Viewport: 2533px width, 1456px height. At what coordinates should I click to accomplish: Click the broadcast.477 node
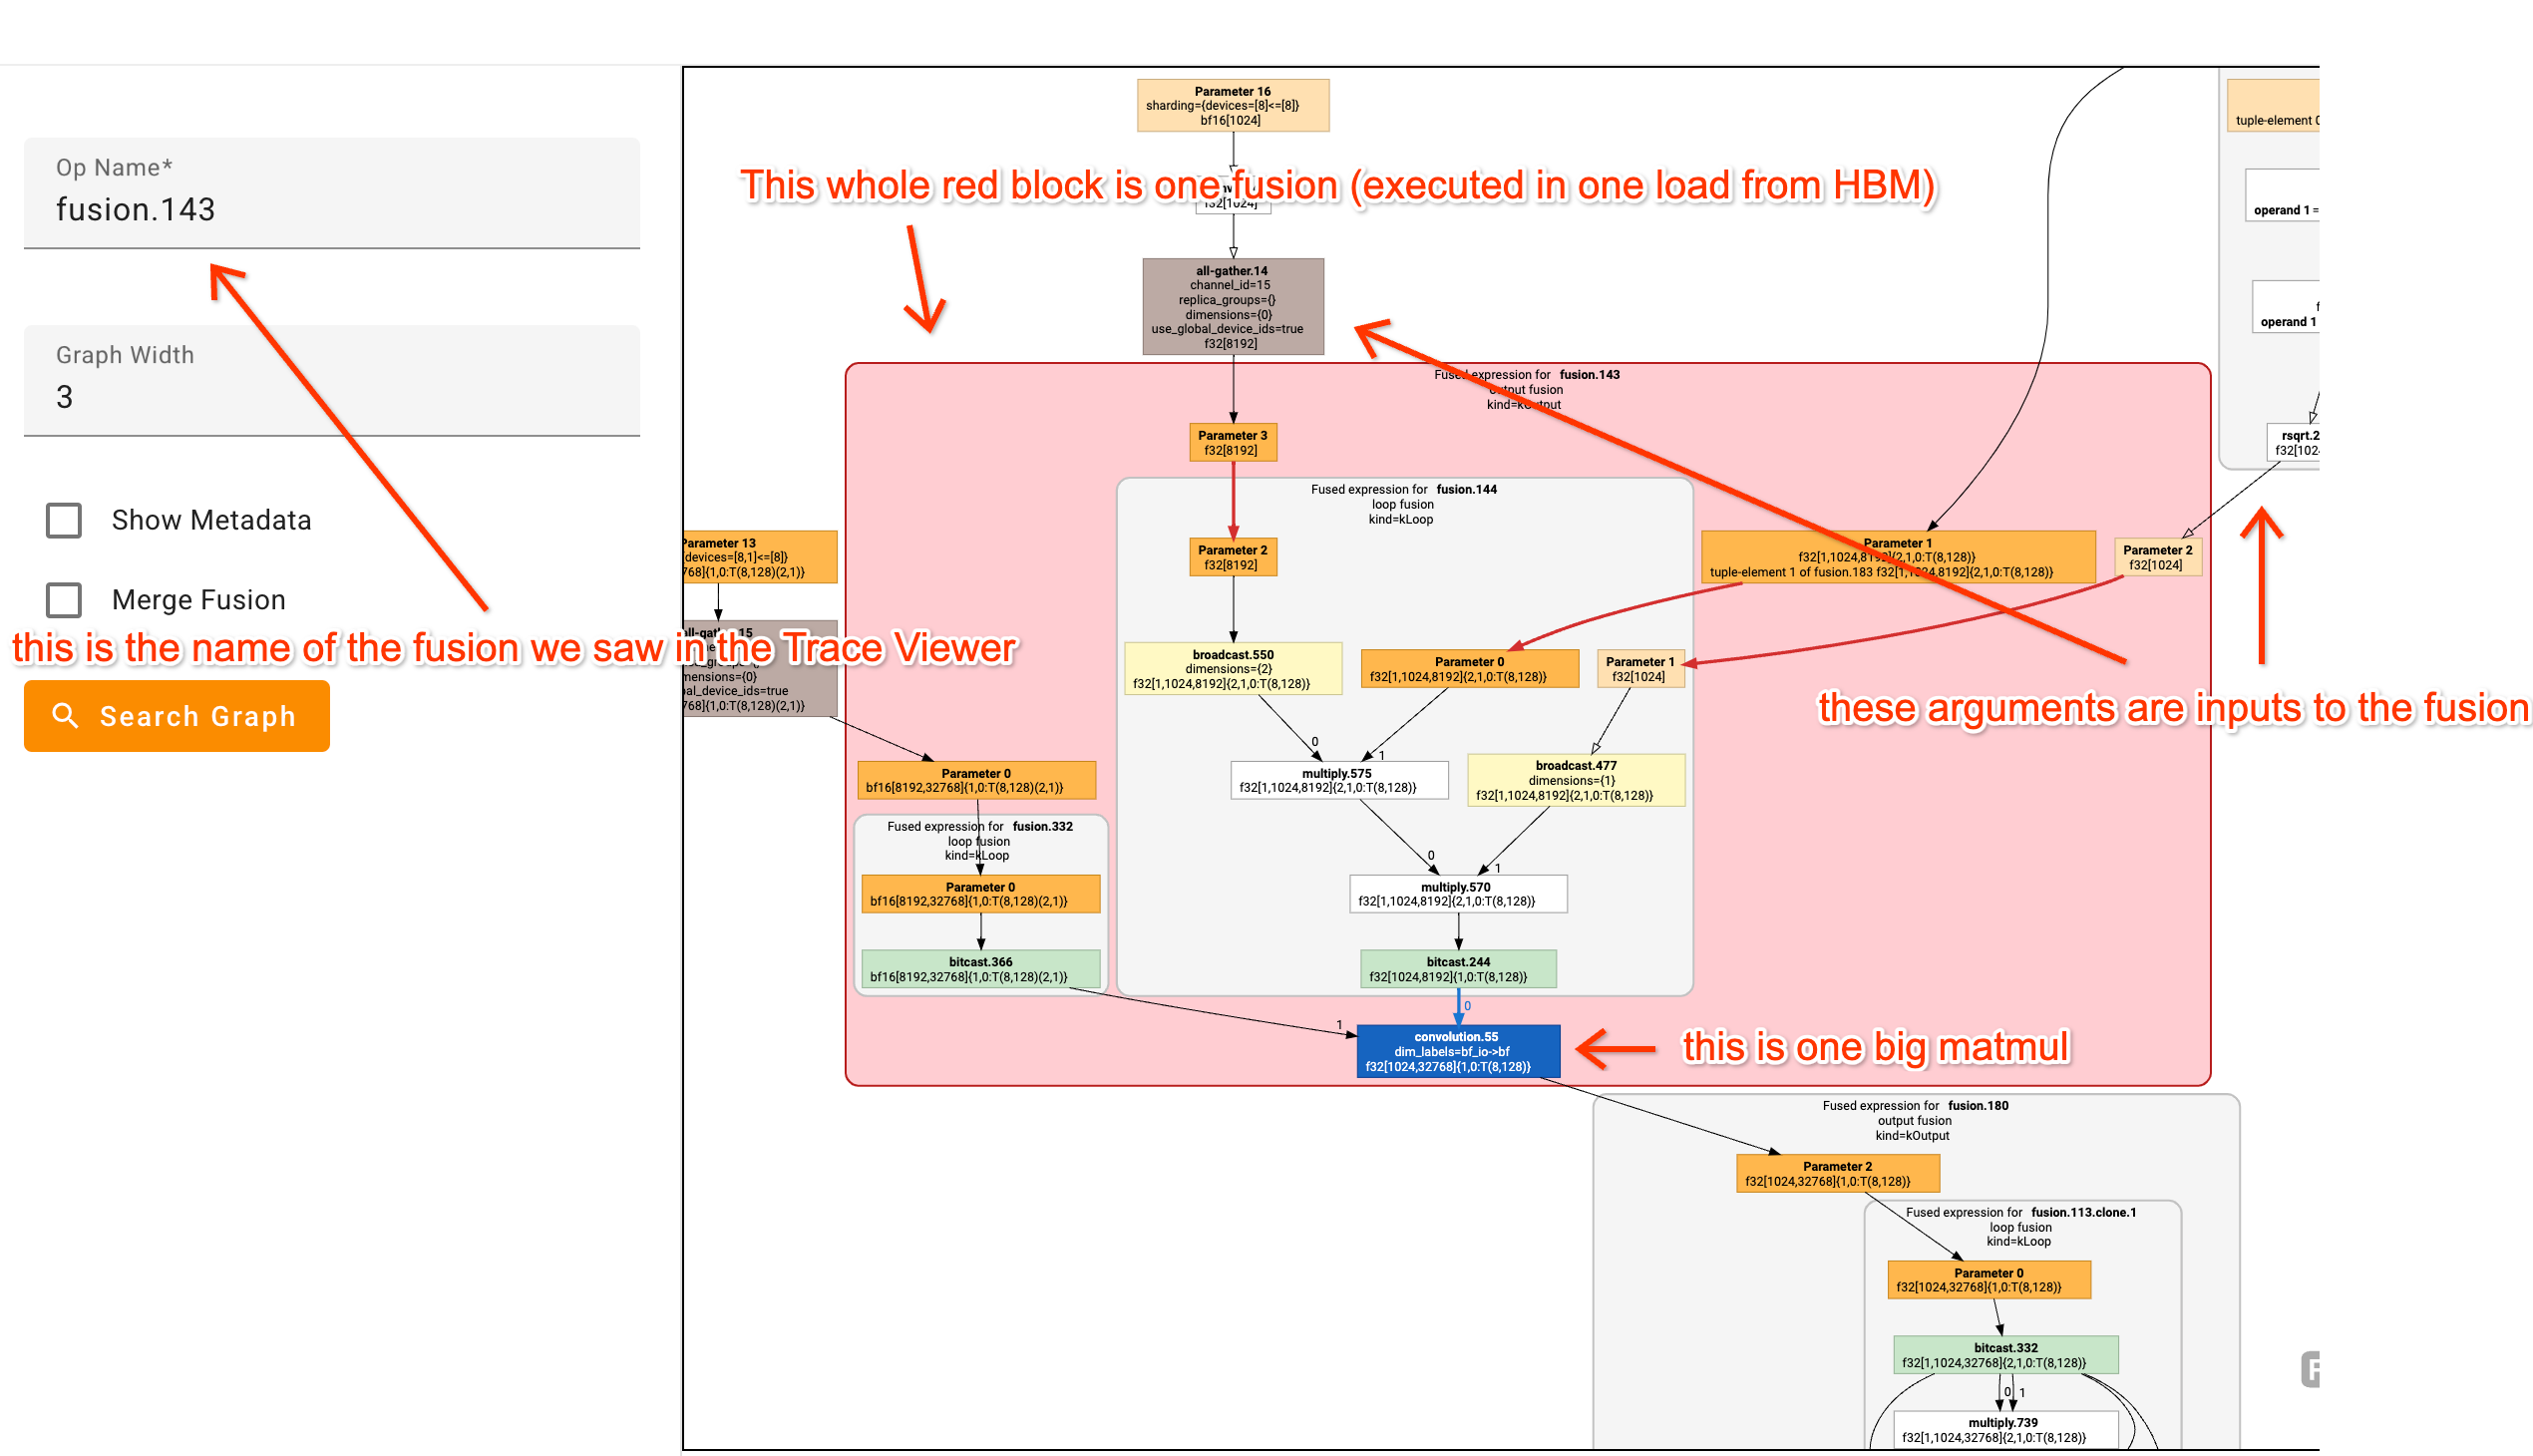1575,780
